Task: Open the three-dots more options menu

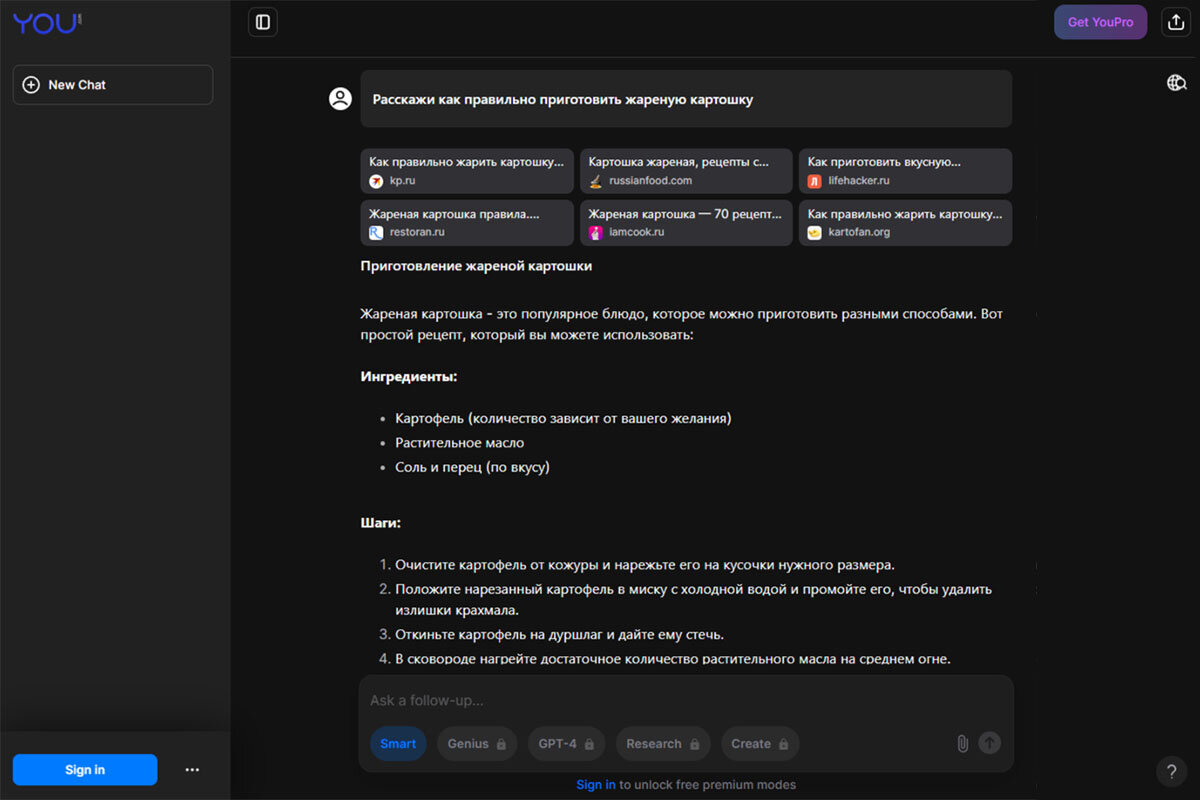Action: click(192, 770)
